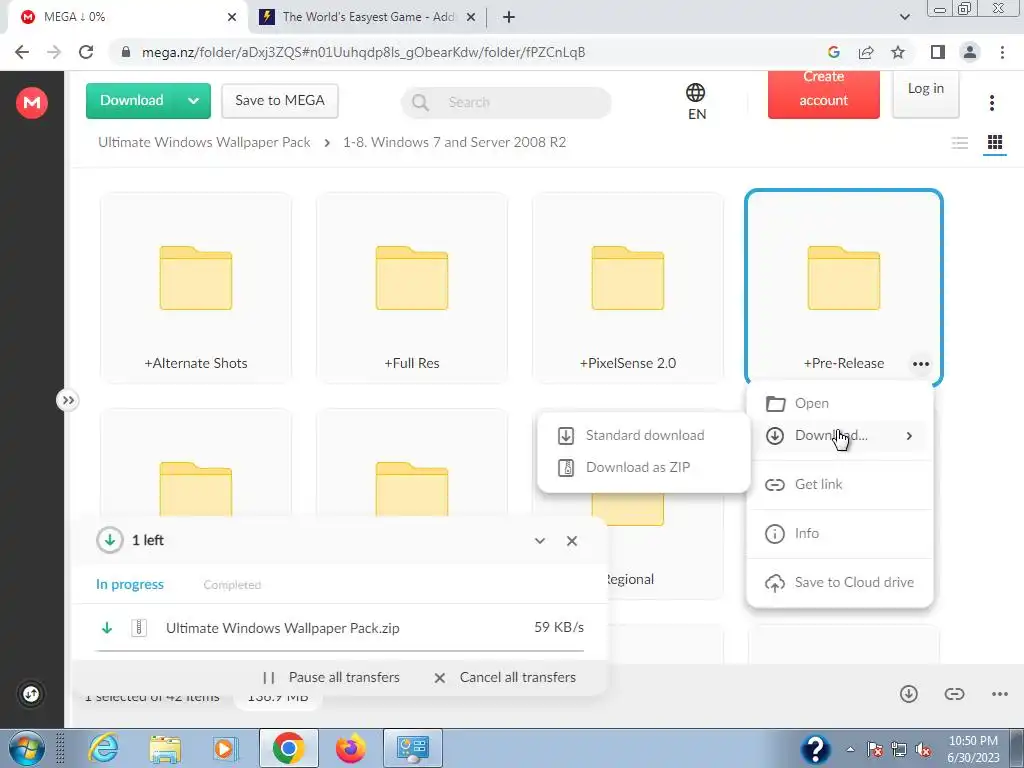Open the Chrome profile icon

tap(970, 52)
